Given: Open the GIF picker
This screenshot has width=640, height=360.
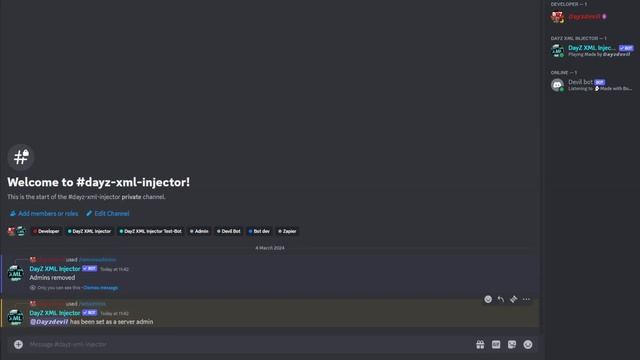Looking at the screenshot, I should [x=496, y=344].
